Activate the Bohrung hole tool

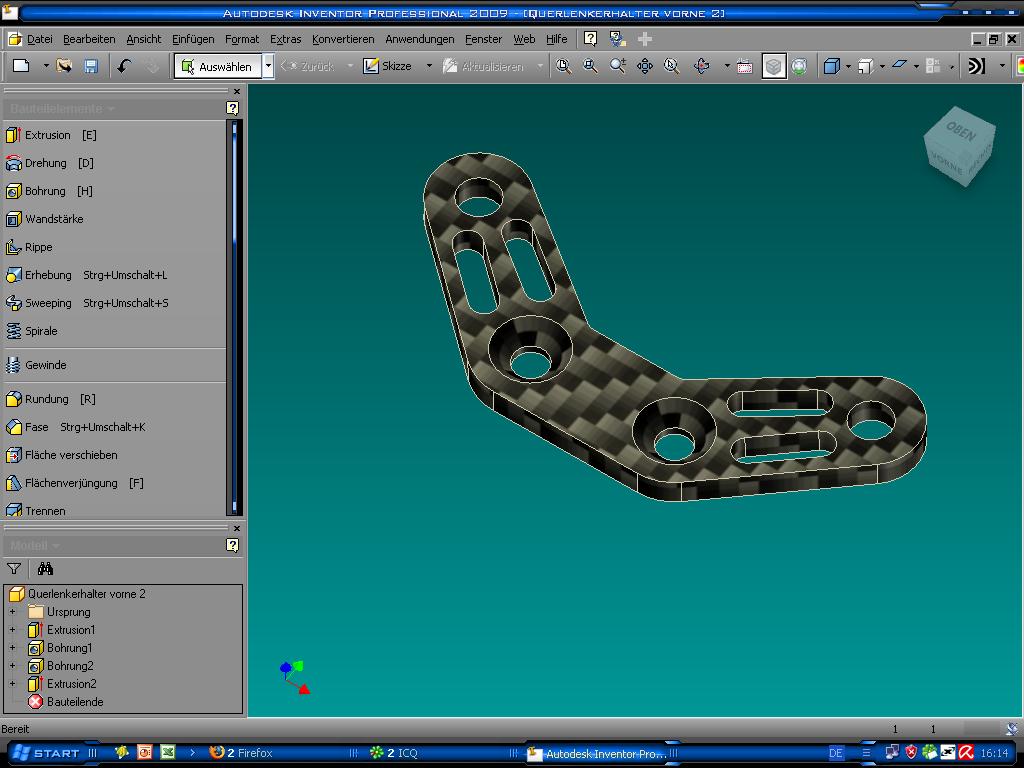(45, 191)
